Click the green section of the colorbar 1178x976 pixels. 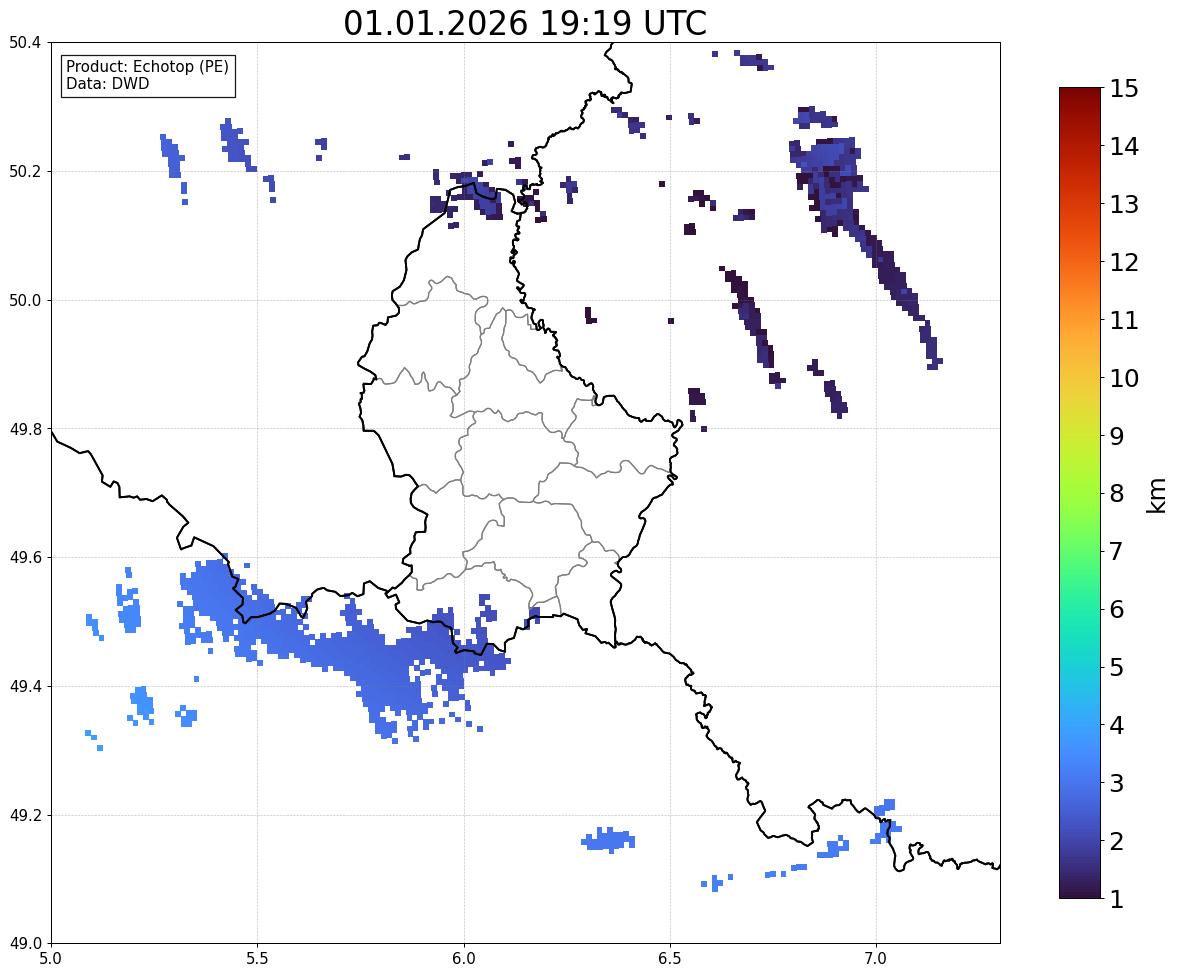(1080, 526)
